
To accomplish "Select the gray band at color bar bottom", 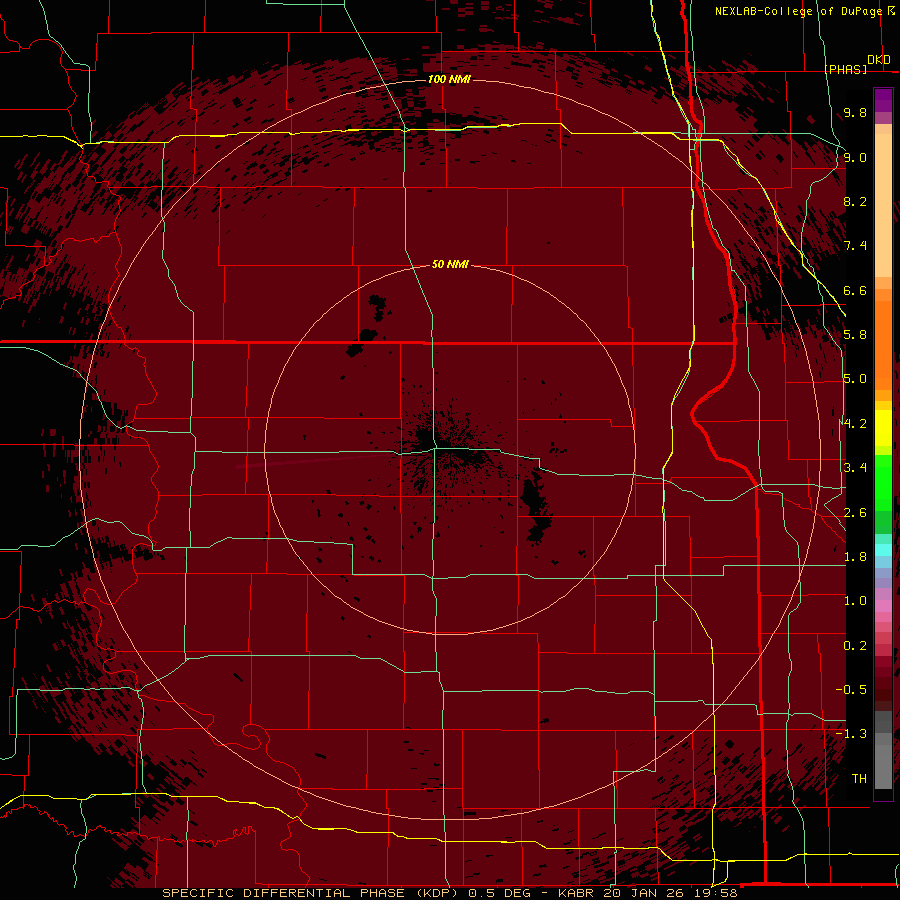I will pyautogui.click(x=883, y=749).
